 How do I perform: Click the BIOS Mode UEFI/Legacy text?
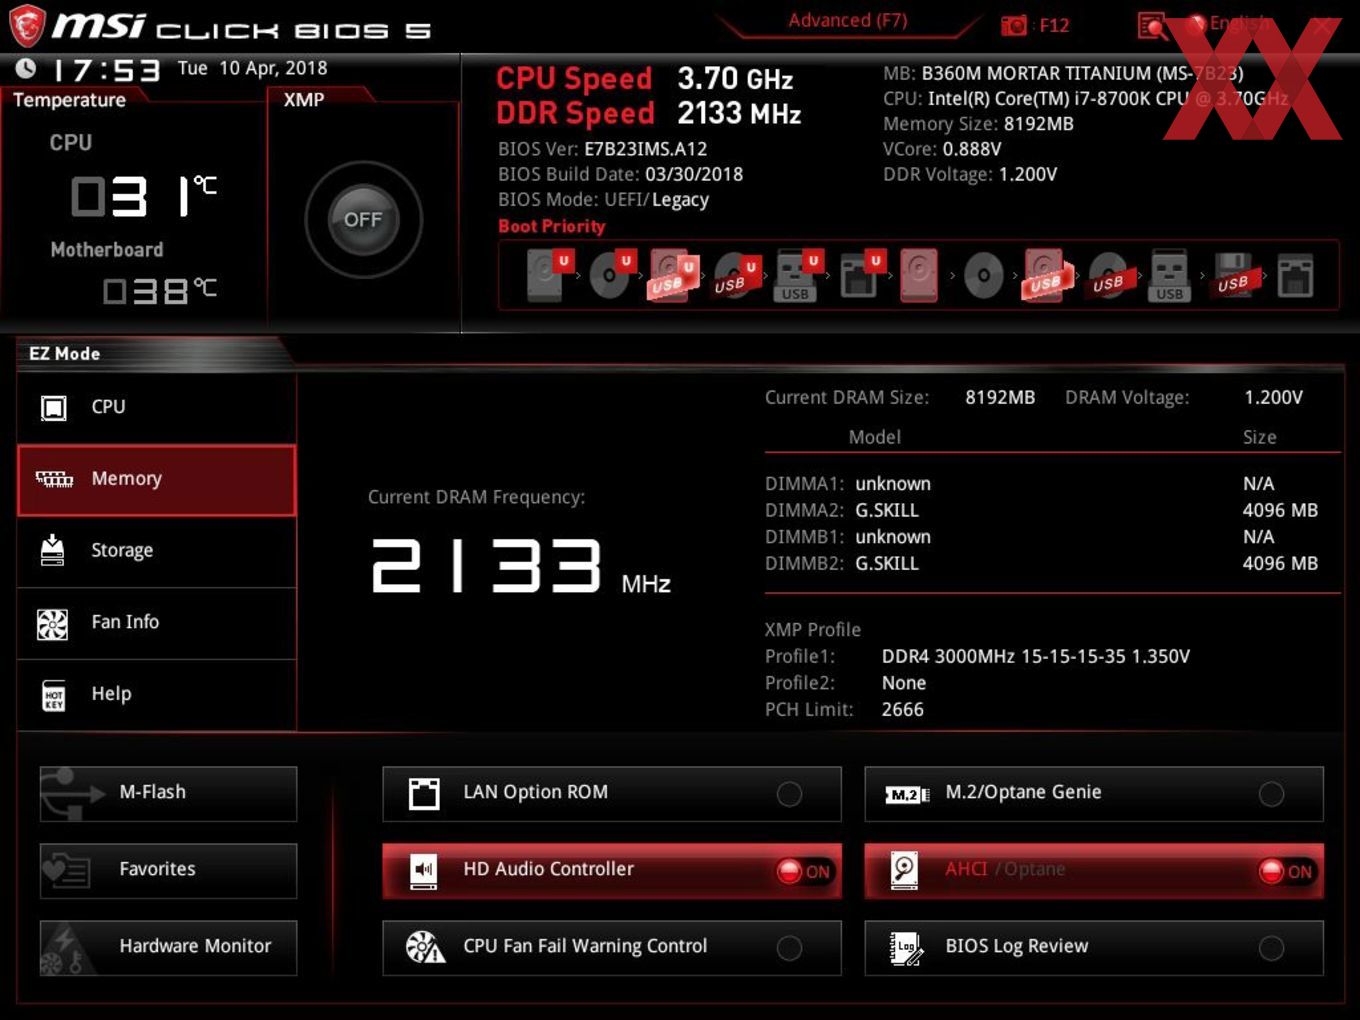coord(603,200)
